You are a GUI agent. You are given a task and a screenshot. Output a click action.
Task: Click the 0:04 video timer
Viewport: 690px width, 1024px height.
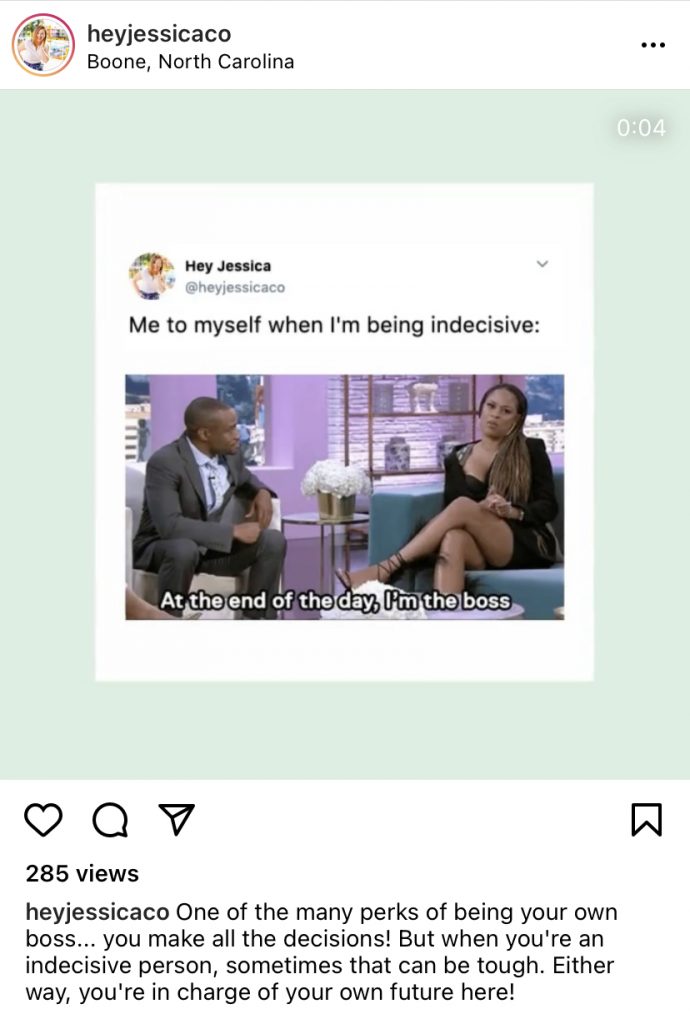[x=641, y=127]
